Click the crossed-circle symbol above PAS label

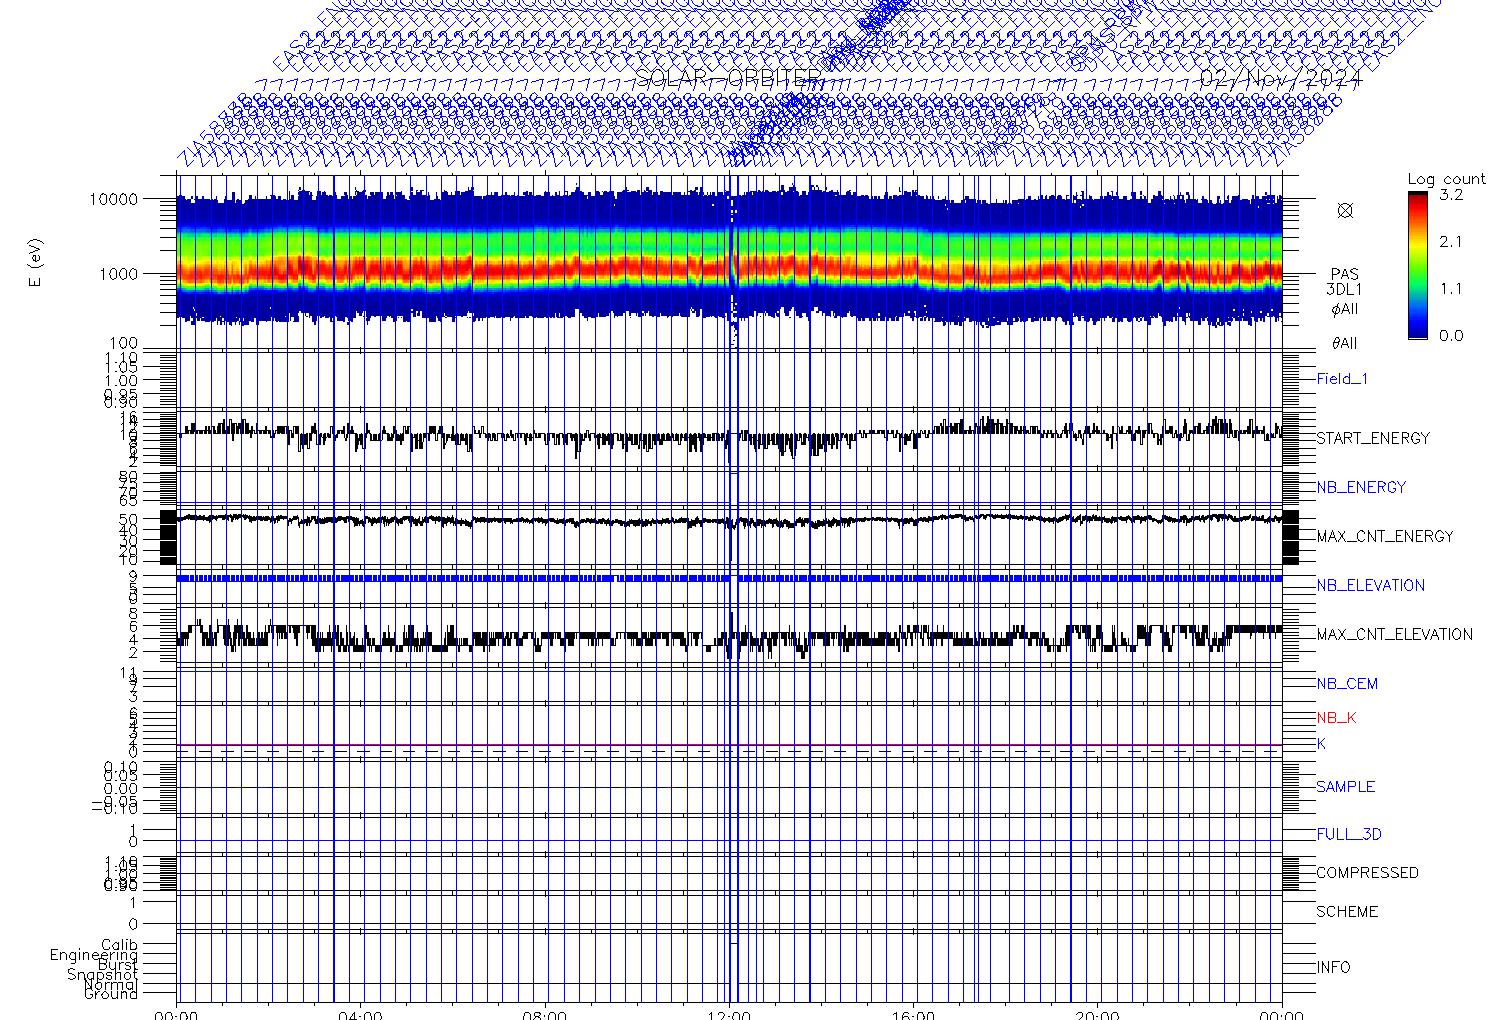tap(1345, 210)
